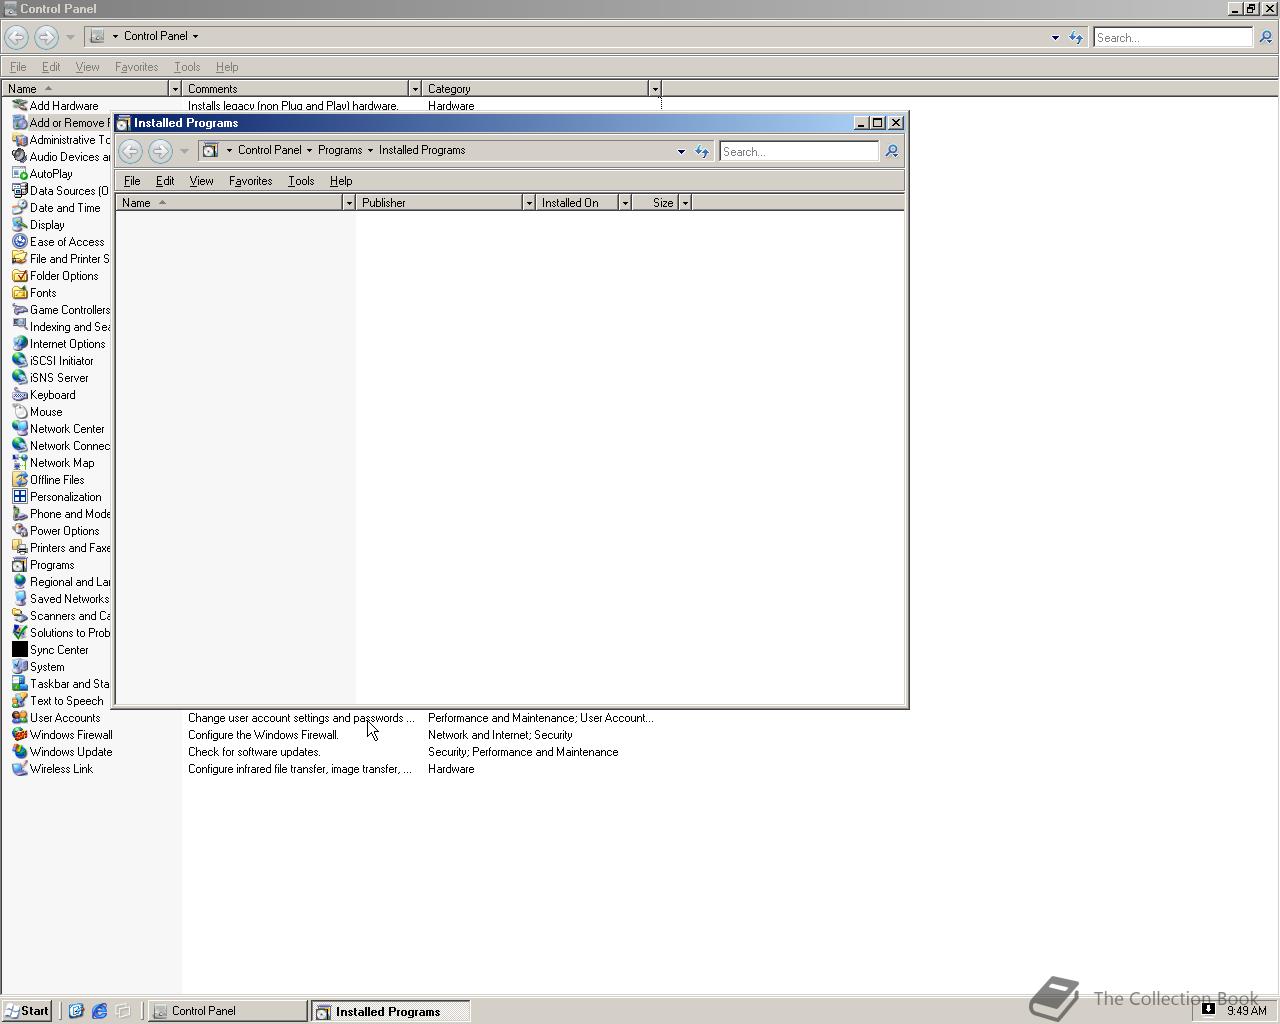Open the Wireless Link icon
Image resolution: width=1280 pixels, height=1024 pixels.
coord(19,769)
